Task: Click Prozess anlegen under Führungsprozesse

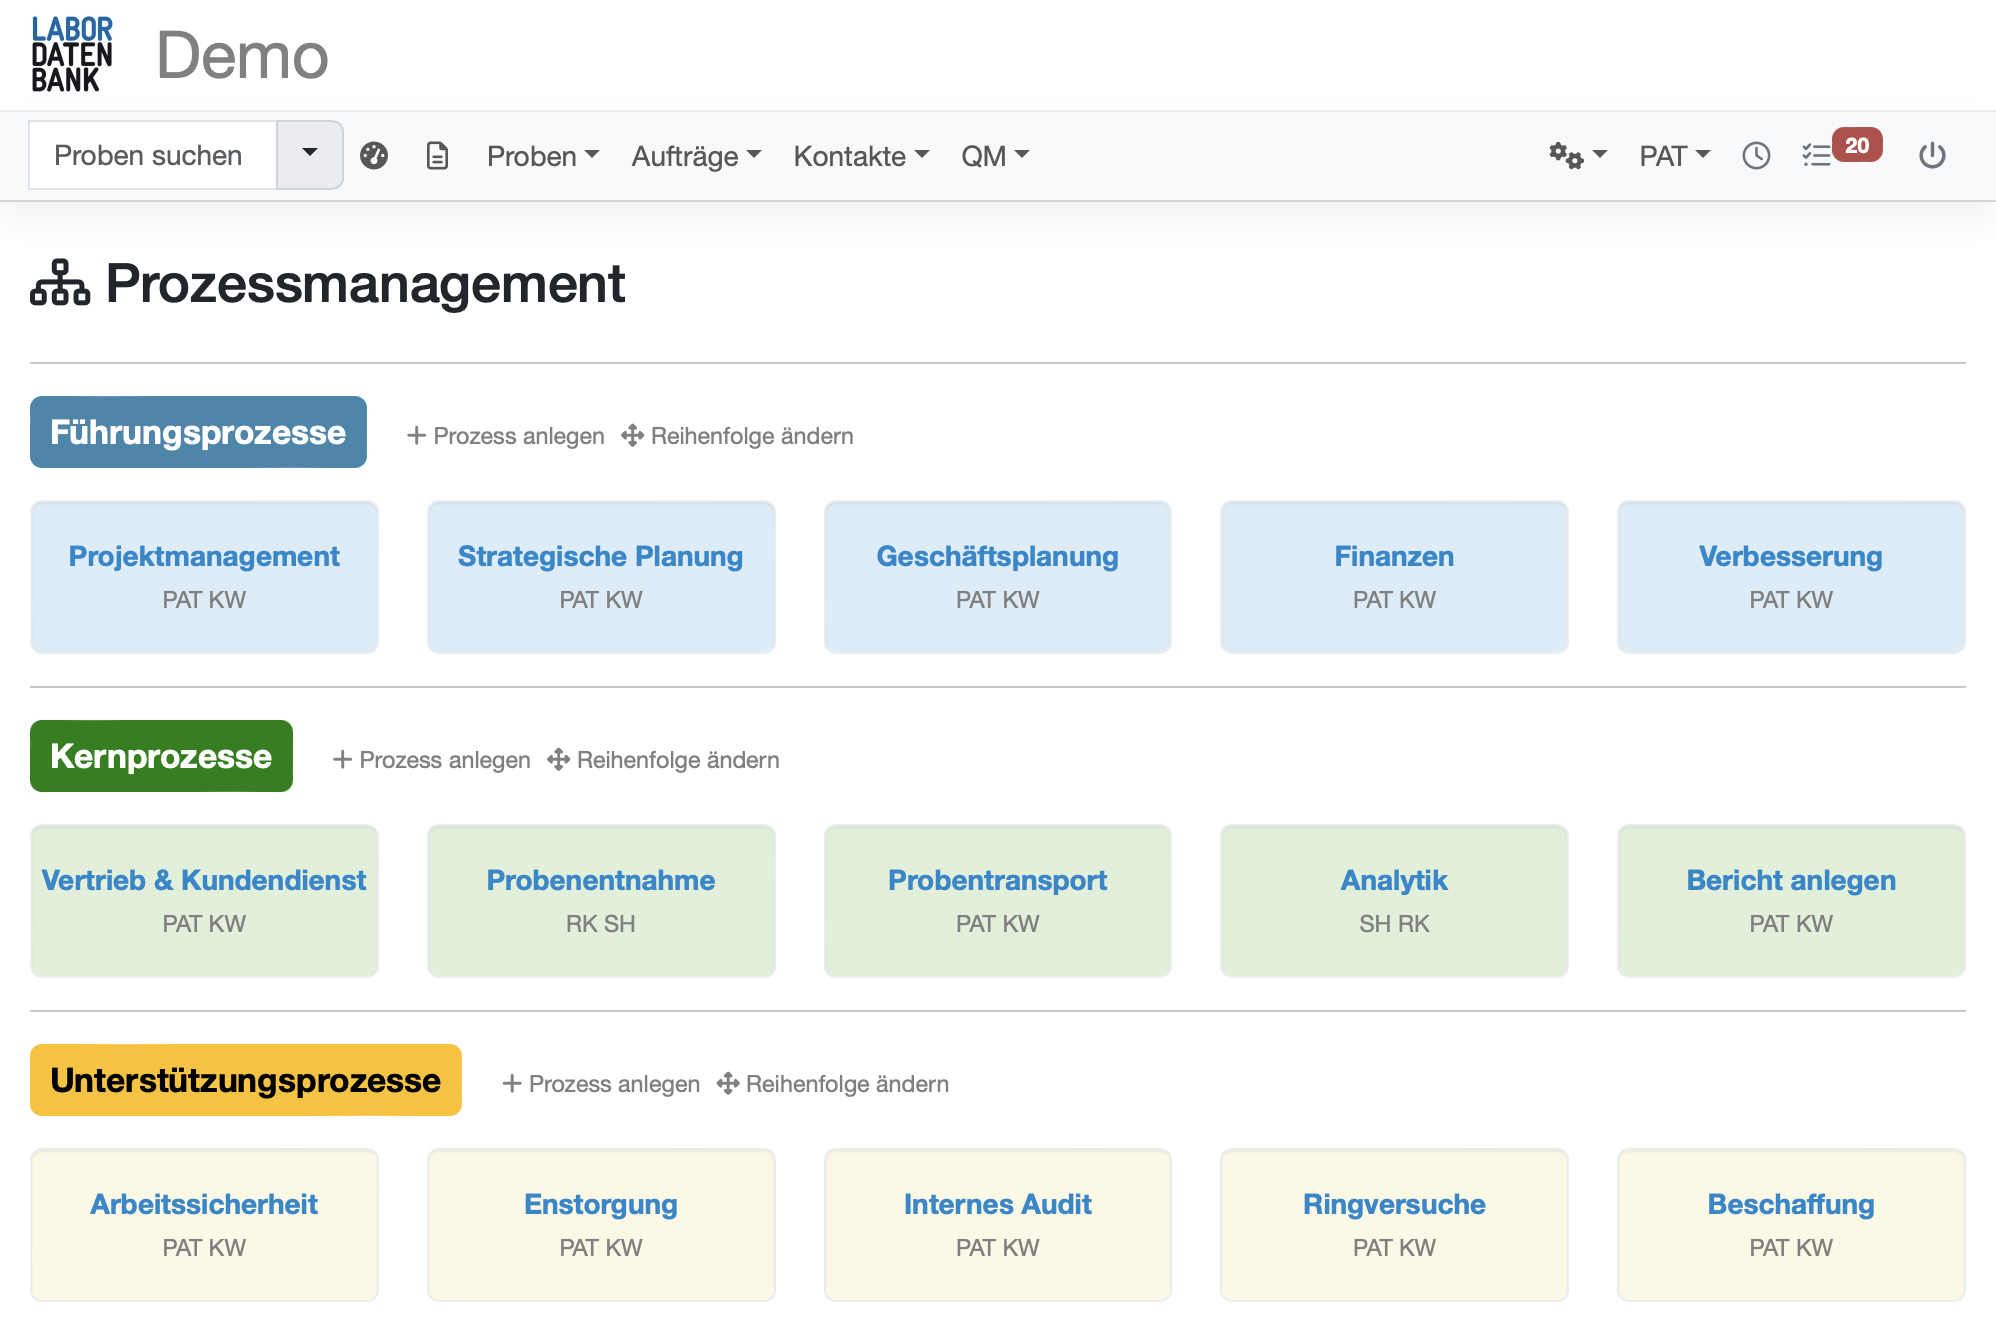Action: coord(506,435)
